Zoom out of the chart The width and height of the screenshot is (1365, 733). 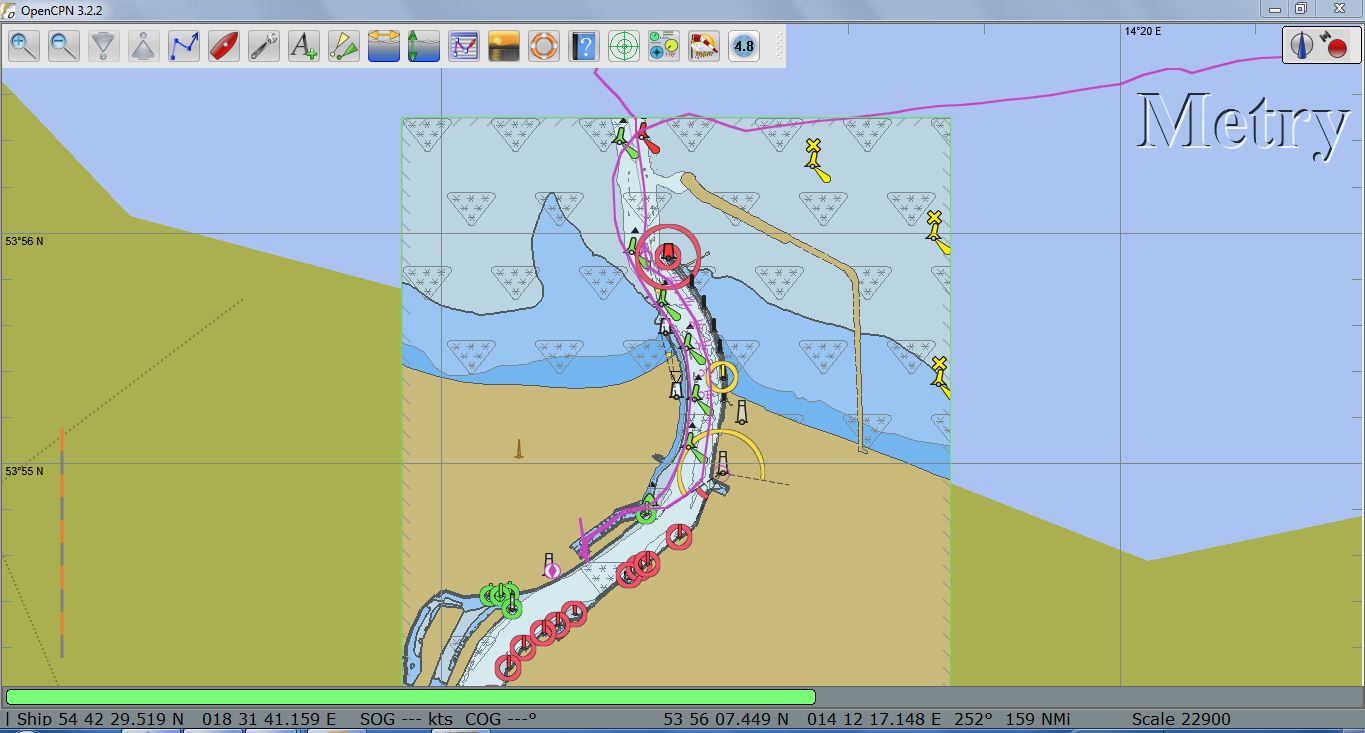[64, 46]
